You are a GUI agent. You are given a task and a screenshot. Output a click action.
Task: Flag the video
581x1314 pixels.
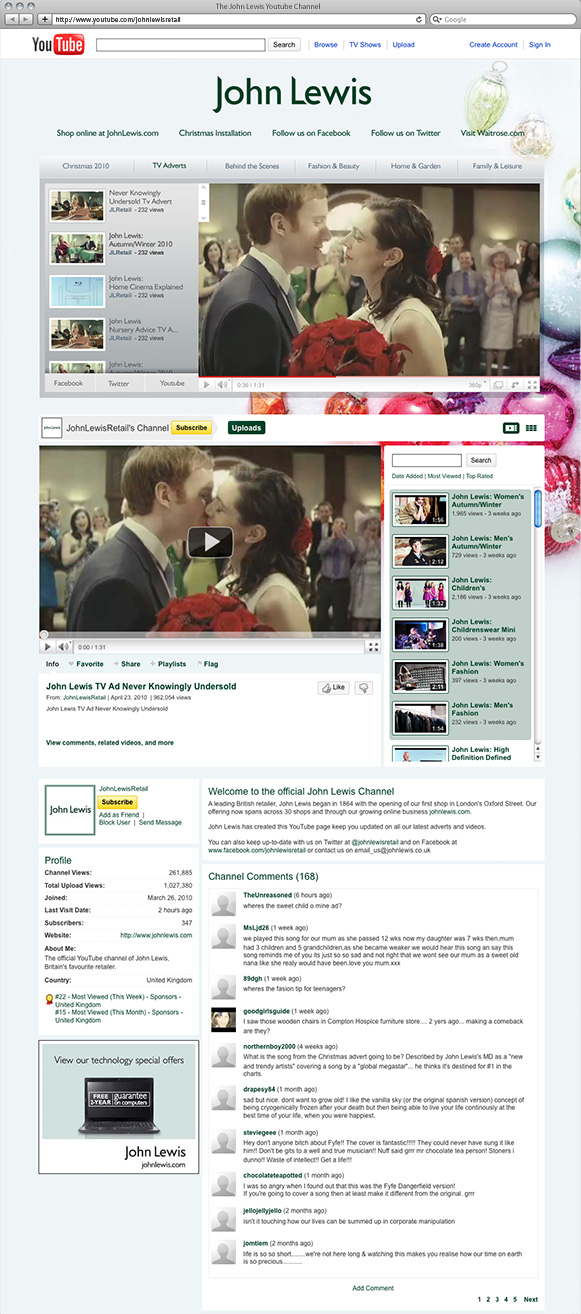coord(211,664)
